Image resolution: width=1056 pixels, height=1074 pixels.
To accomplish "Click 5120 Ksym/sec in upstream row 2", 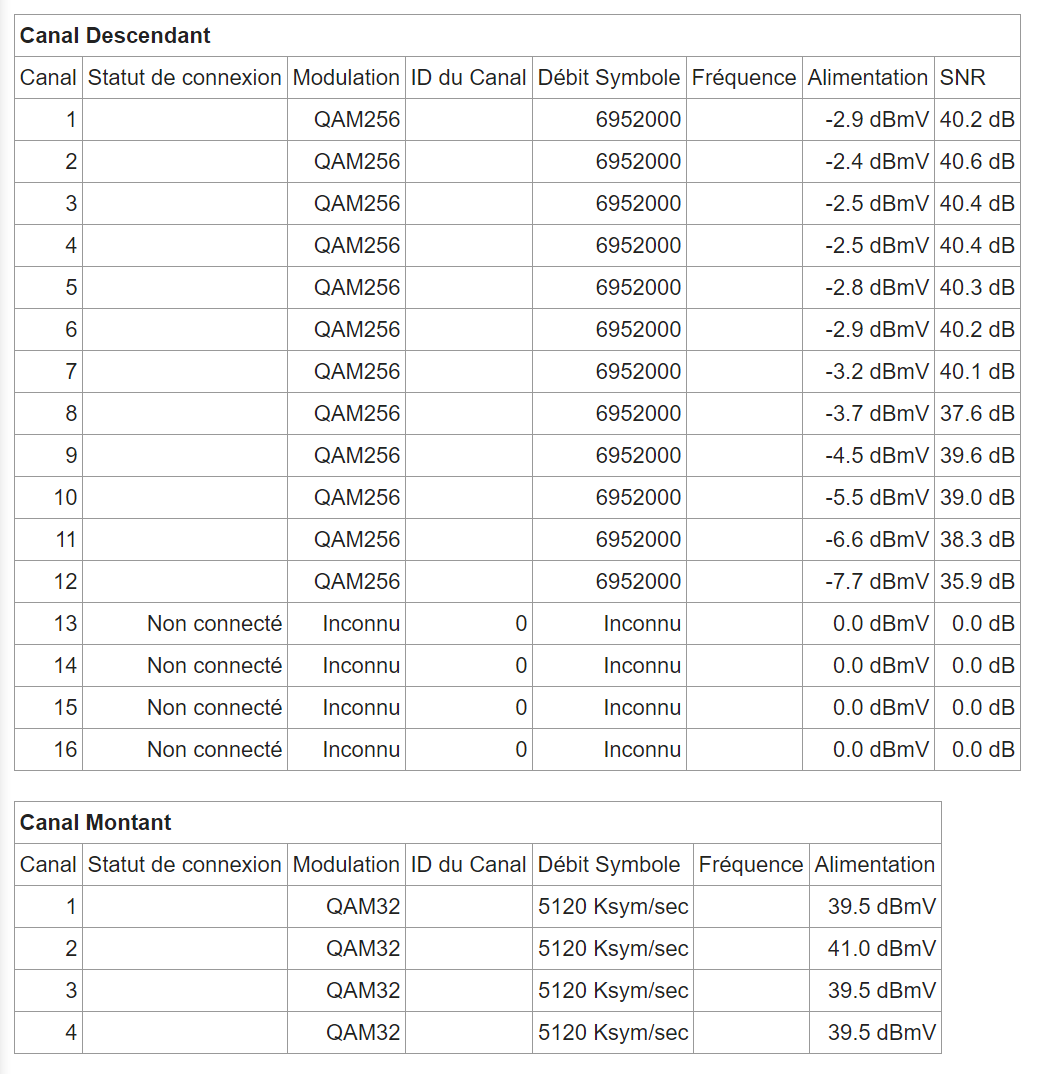I will [x=613, y=948].
